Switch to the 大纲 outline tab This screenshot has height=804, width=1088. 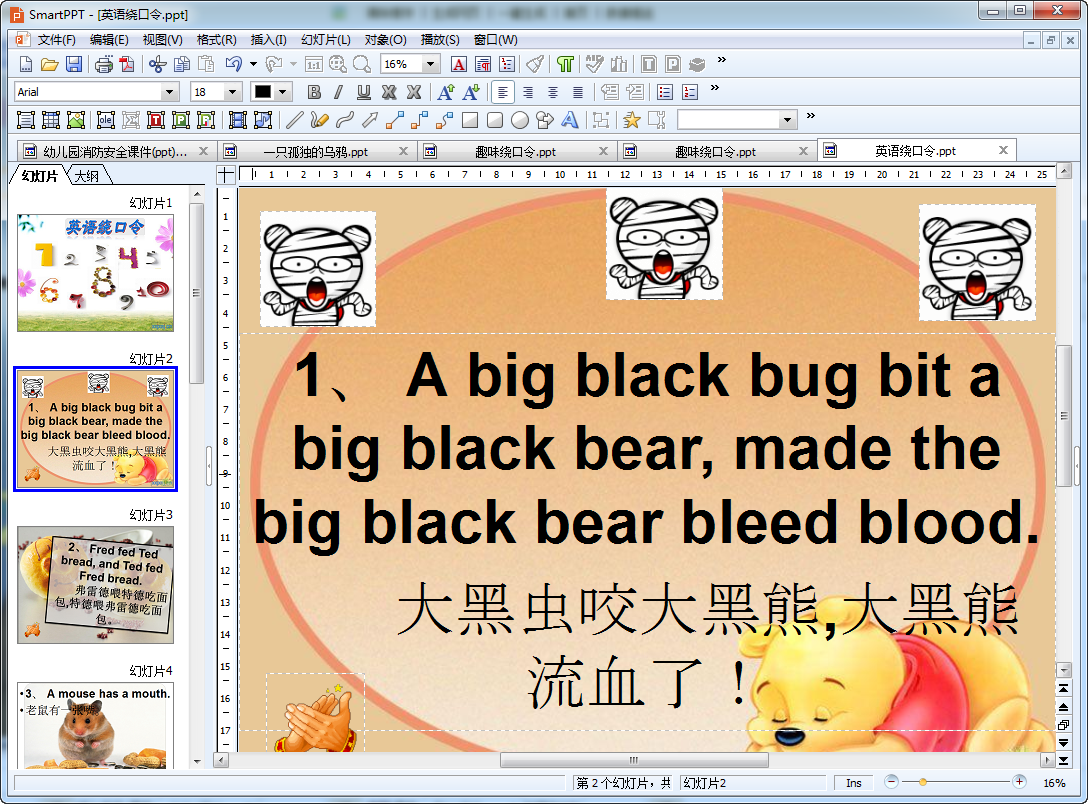[87, 176]
